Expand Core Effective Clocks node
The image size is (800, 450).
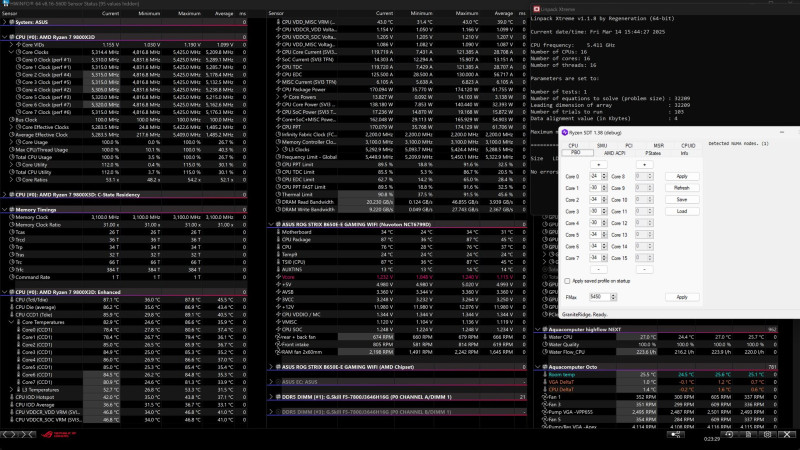(x=11, y=127)
